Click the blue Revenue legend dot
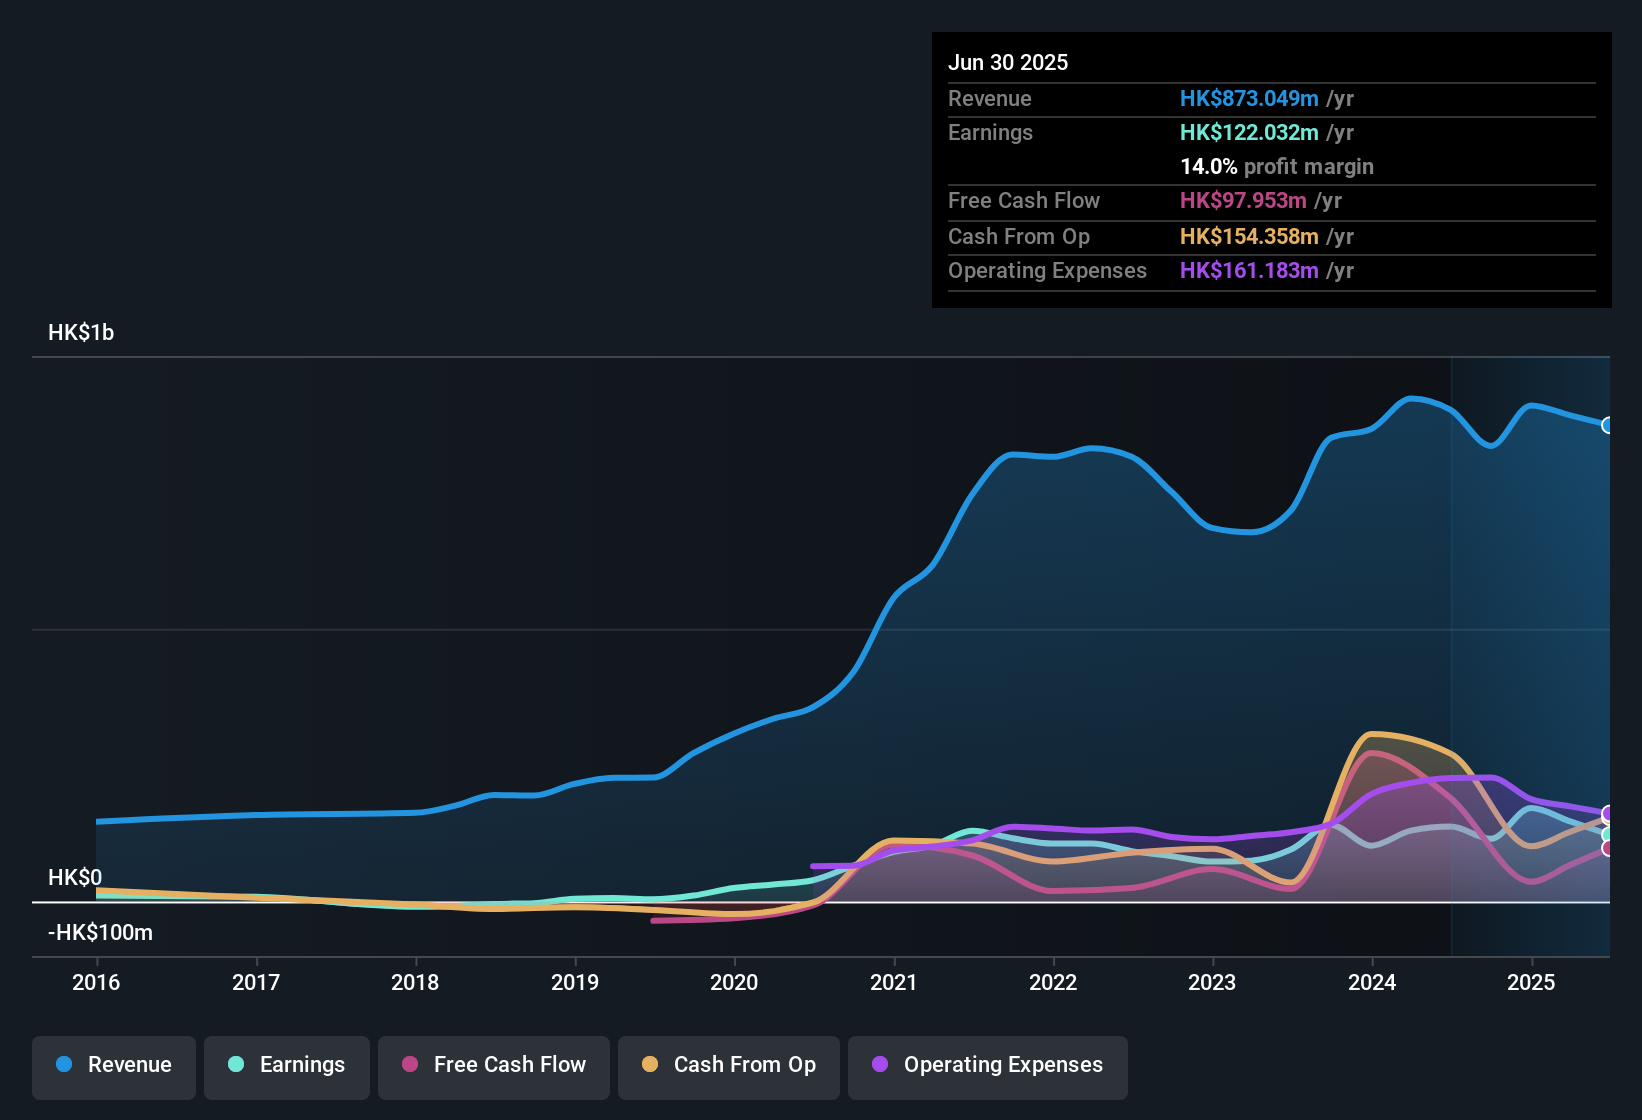Image resolution: width=1642 pixels, height=1120 pixels. (62, 1065)
